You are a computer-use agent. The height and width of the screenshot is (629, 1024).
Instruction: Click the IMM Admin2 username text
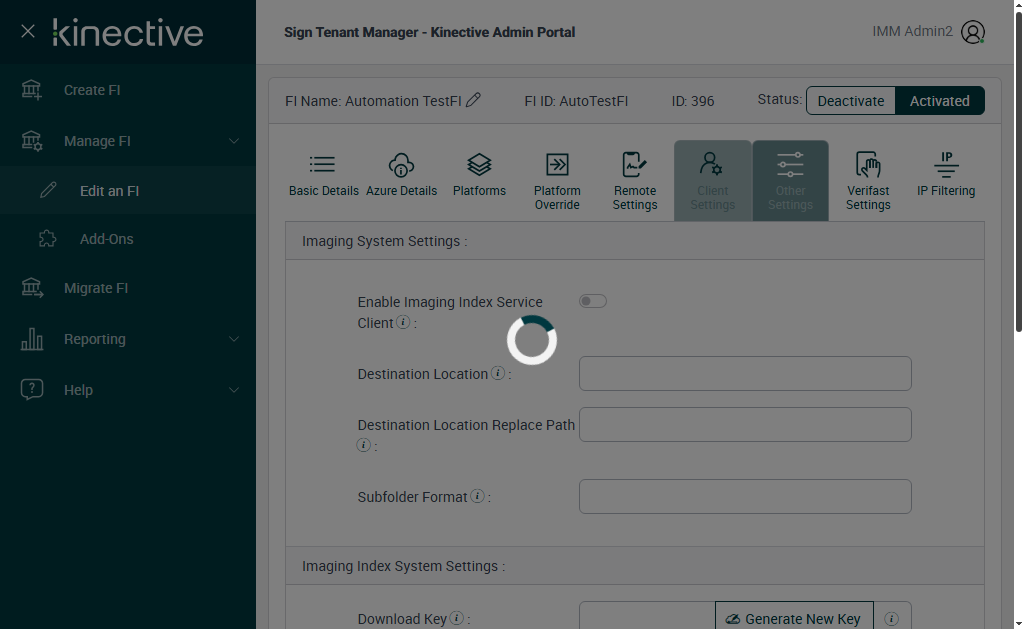point(912,31)
